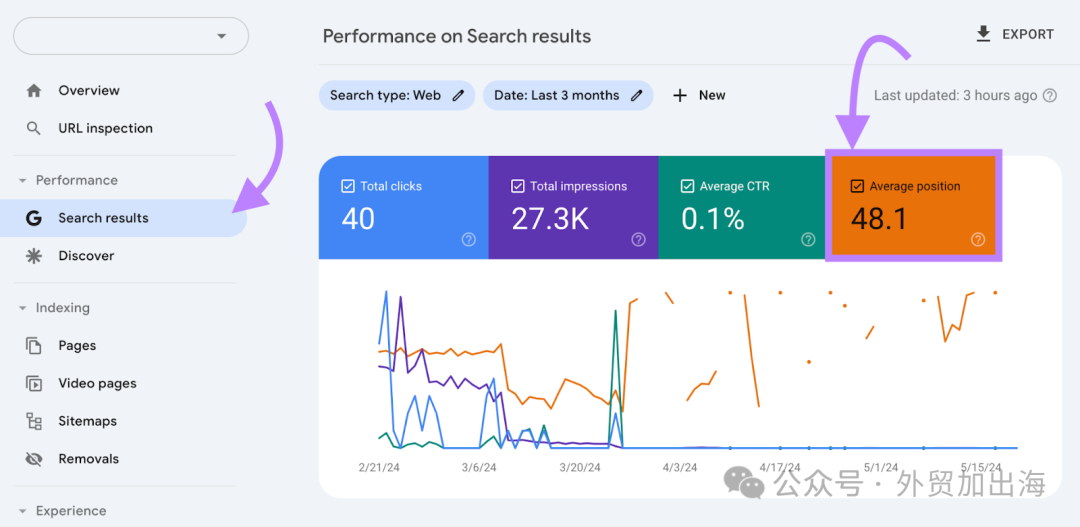Viewport: 1080px width, 527px height.
Task: Click the Overview home icon
Action: [x=33, y=90]
